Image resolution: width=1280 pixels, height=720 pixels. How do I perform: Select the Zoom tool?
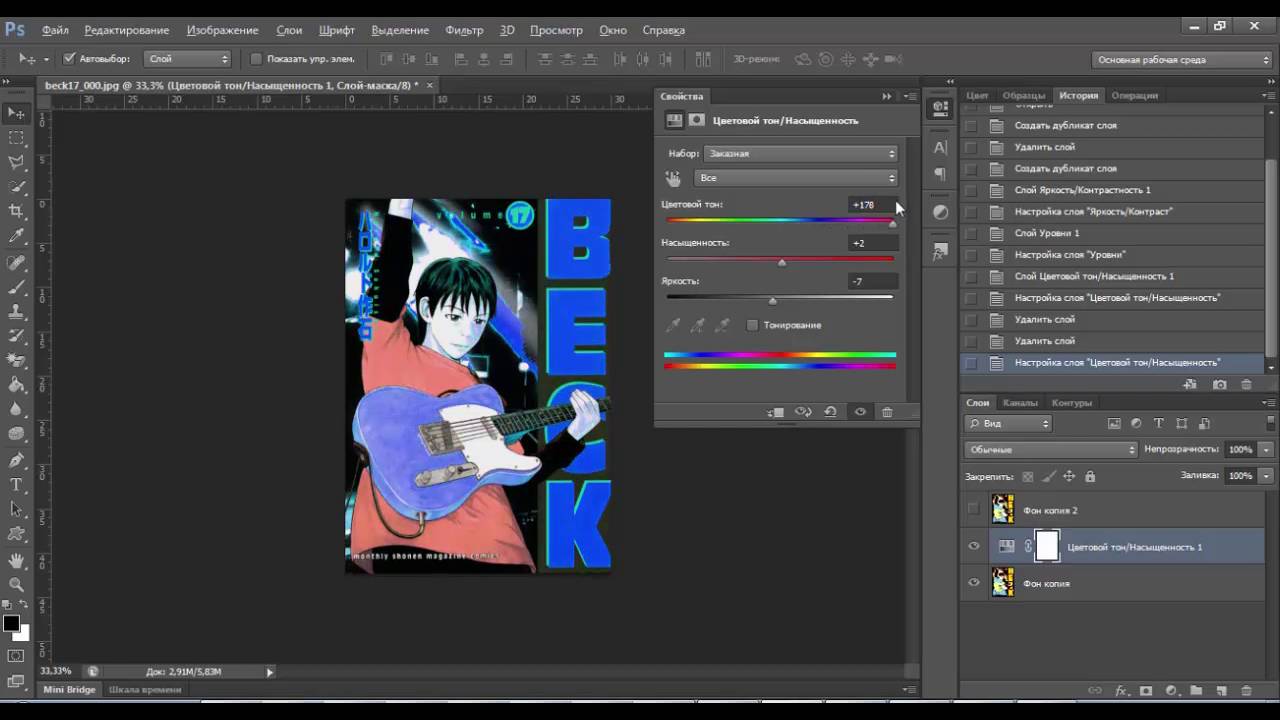[17, 584]
